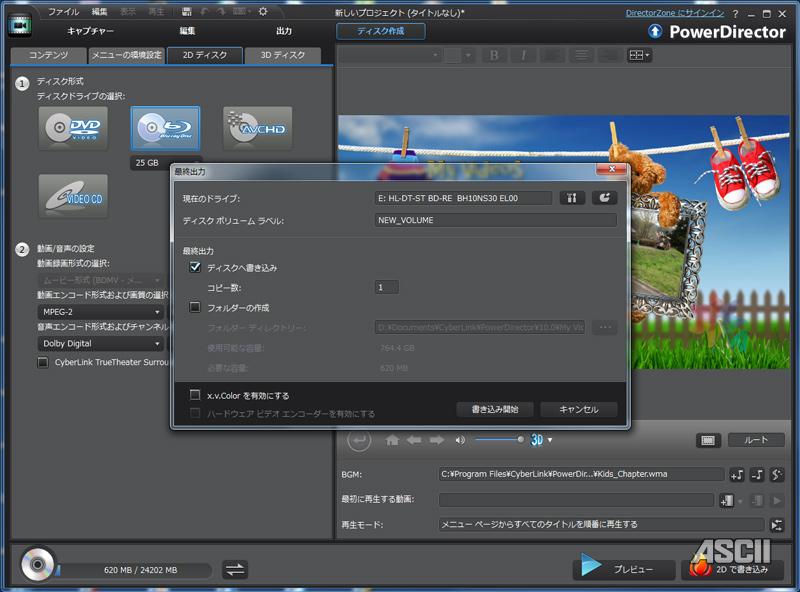Viewport: 800px width, 592px height.
Task: Open the ファイル menu
Action: pyautogui.click(x=64, y=11)
